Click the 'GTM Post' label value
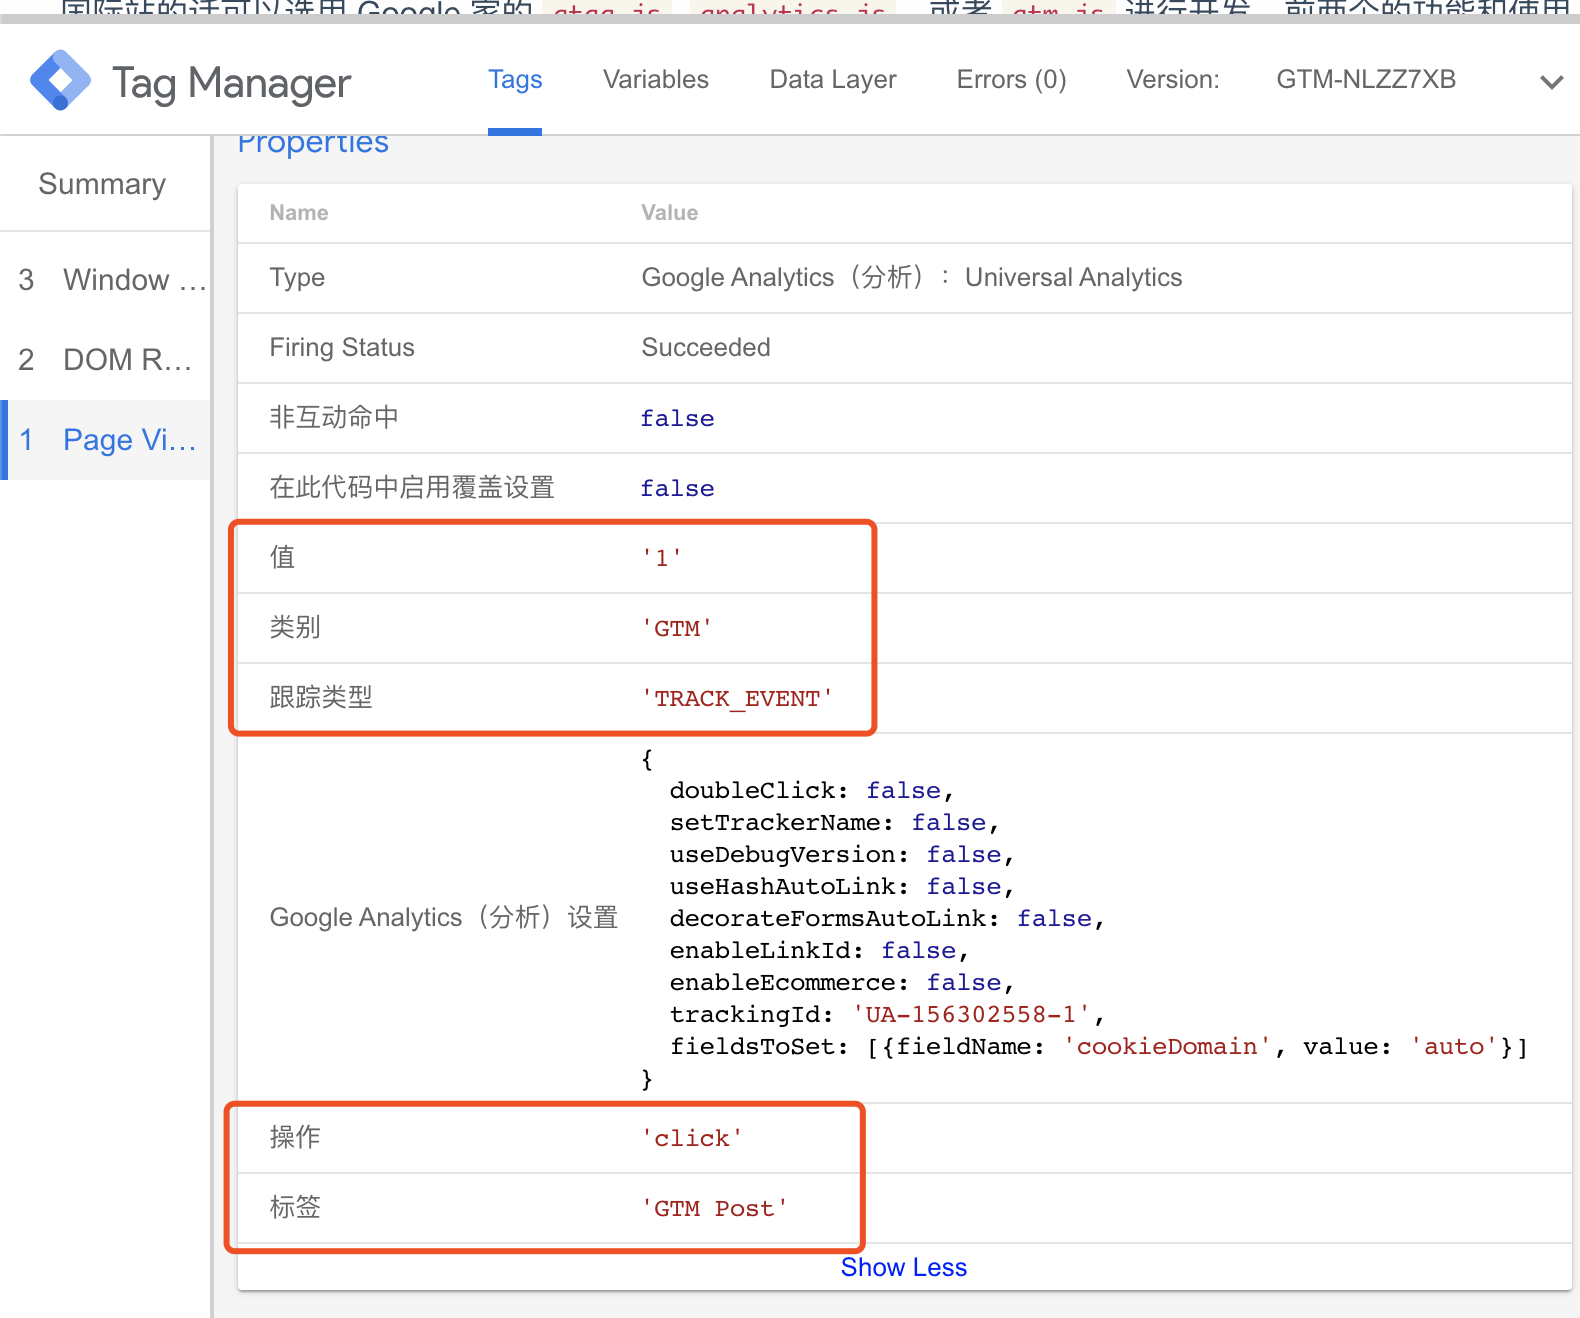The width and height of the screenshot is (1580, 1318). 715,1209
